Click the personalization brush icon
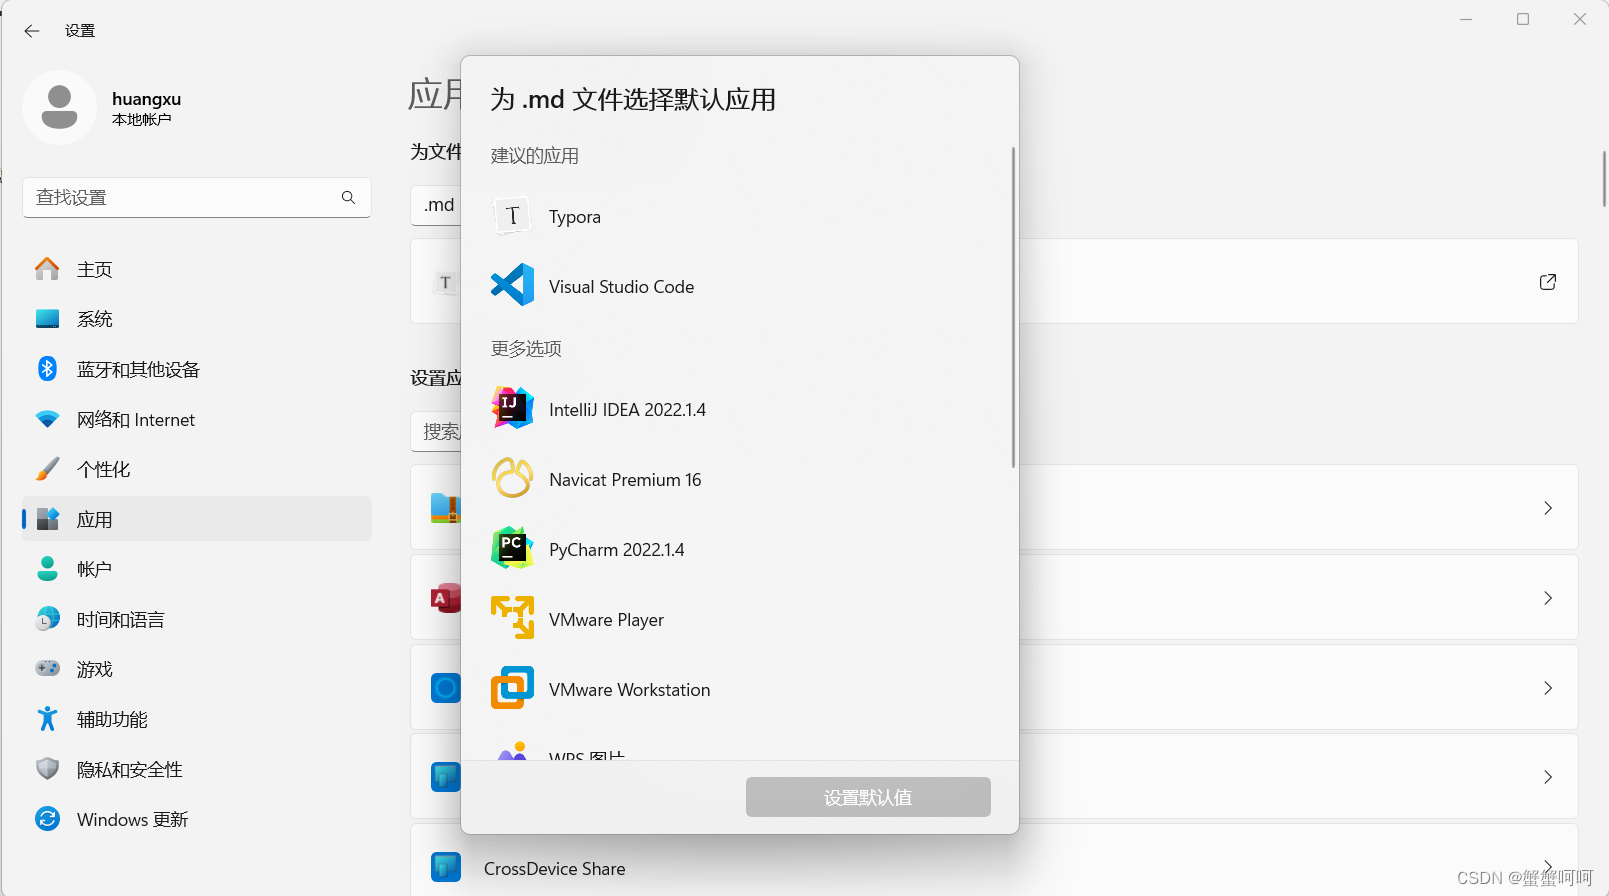The width and height of the screenshot is (1609, 896). (47, 469)
